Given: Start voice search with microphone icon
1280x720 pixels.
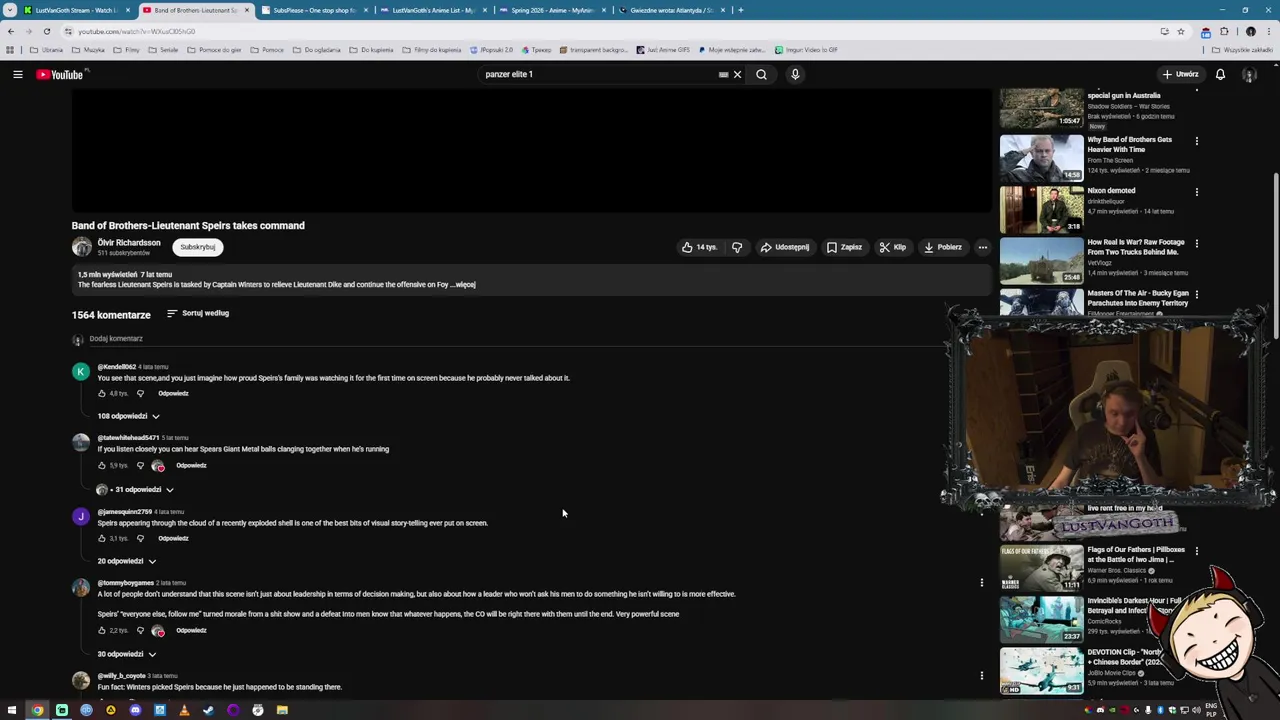Looking at the screenshot, I should pos(795,74).
